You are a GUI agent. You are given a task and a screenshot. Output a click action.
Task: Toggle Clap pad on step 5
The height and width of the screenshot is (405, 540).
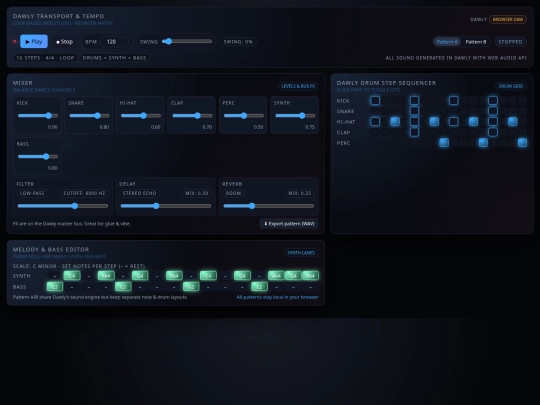[x=414, y=132]
